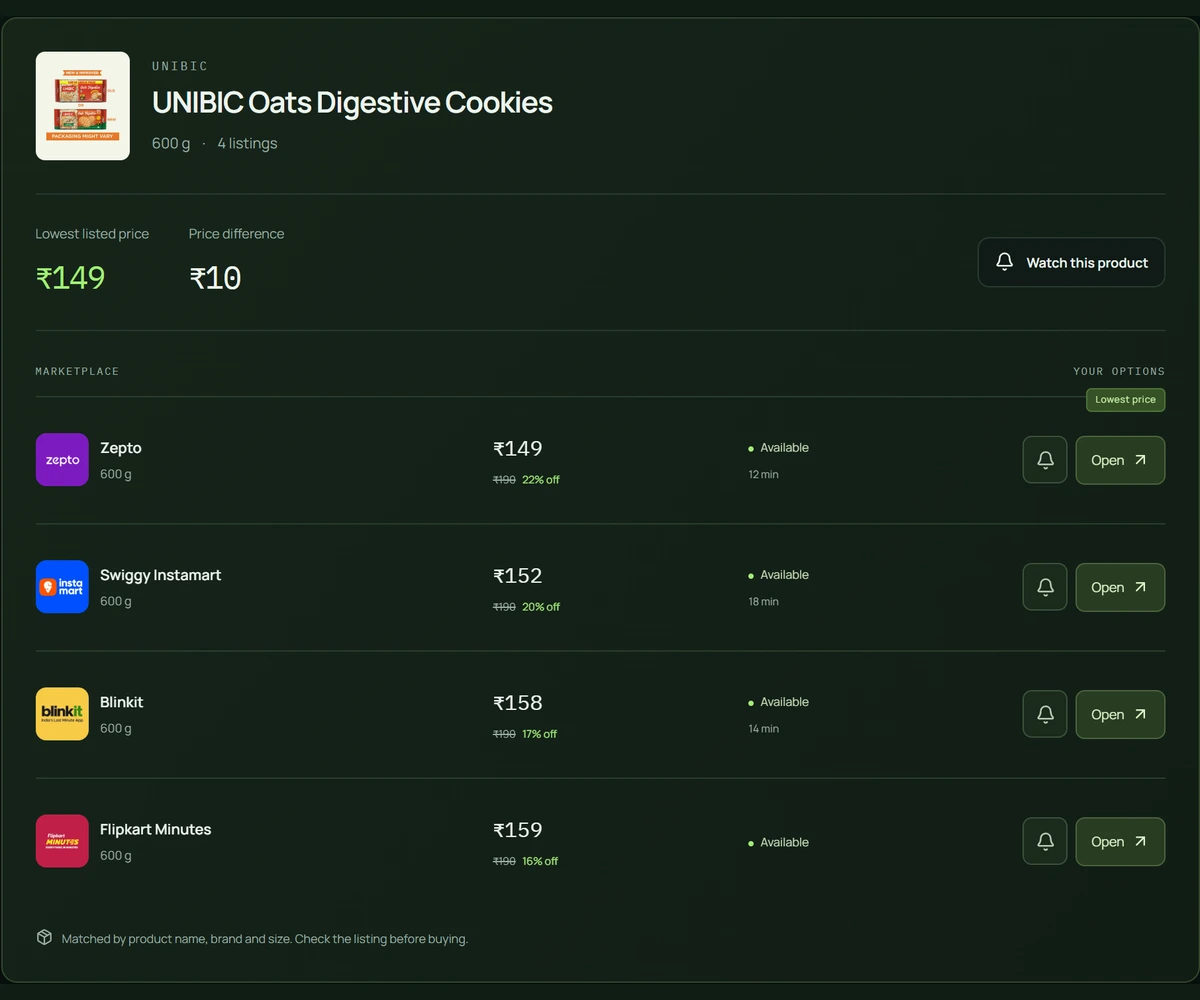This screenshot has height=1000, width=1200.
Task: Click the ₹159 Flipkart Minutes price
Action: tap(518, 830)
